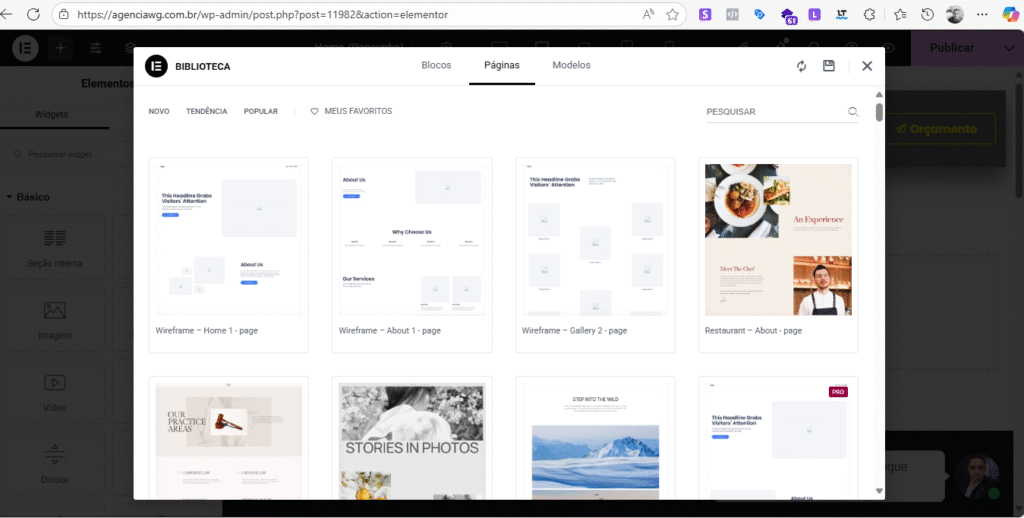Click the library scrollbar up arrow

879,95
